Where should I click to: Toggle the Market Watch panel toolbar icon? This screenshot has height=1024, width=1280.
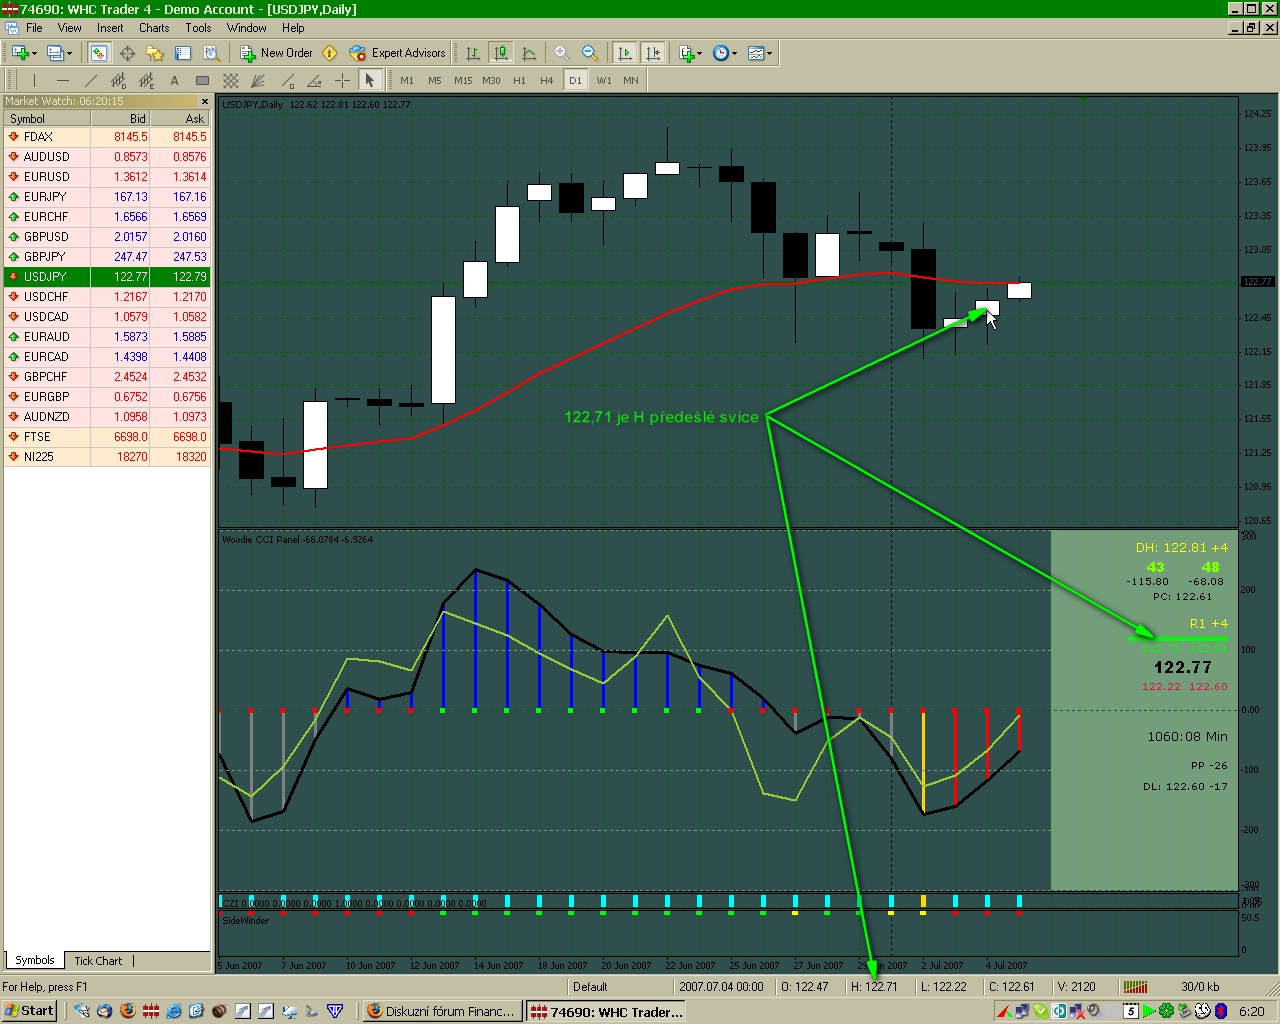pos(99,53)
